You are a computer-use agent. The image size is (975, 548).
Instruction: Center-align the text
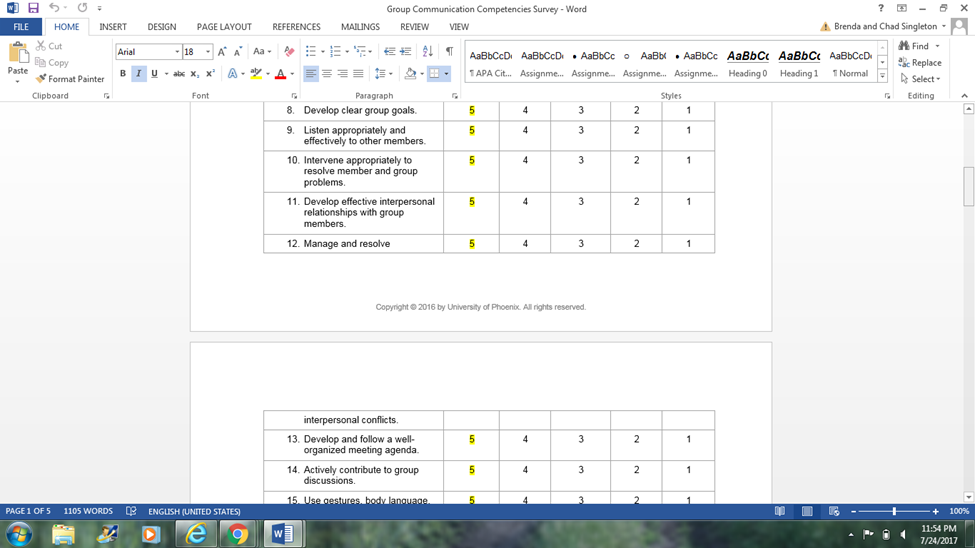(327, 74)
